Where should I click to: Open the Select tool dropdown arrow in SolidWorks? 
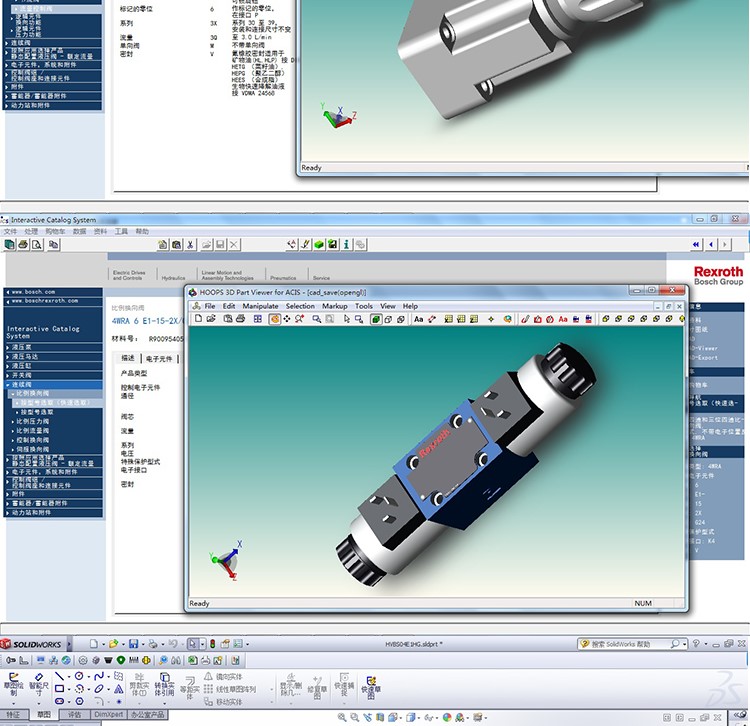203,644
